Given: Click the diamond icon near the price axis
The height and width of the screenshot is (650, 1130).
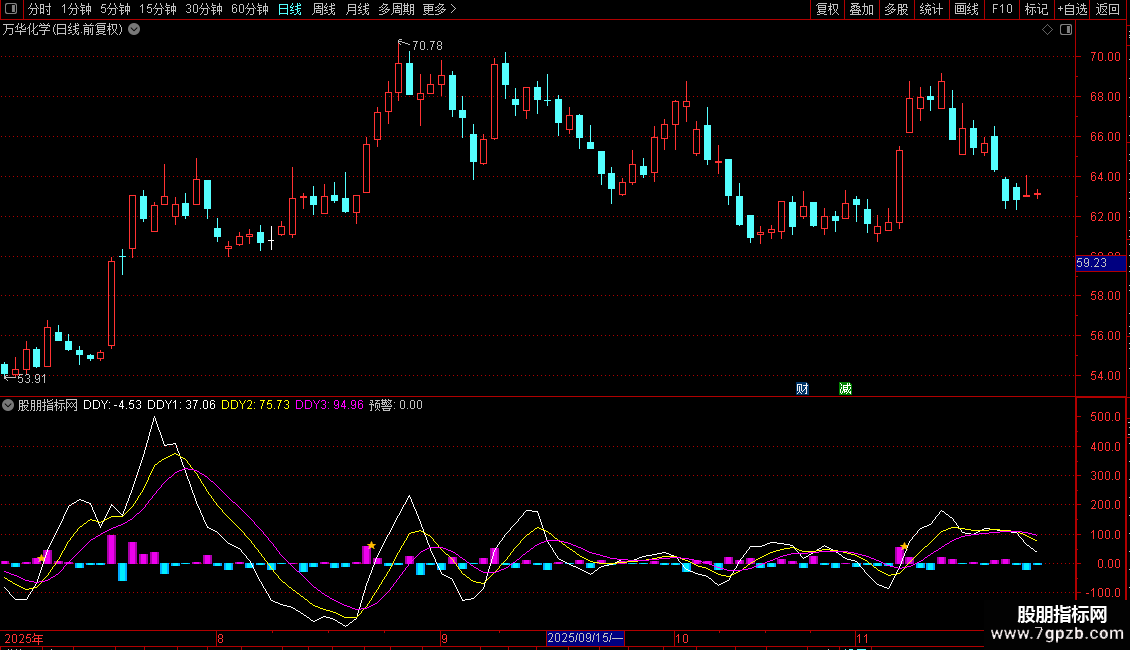Looking at the screenshot, I should (x=1047, y=30).
